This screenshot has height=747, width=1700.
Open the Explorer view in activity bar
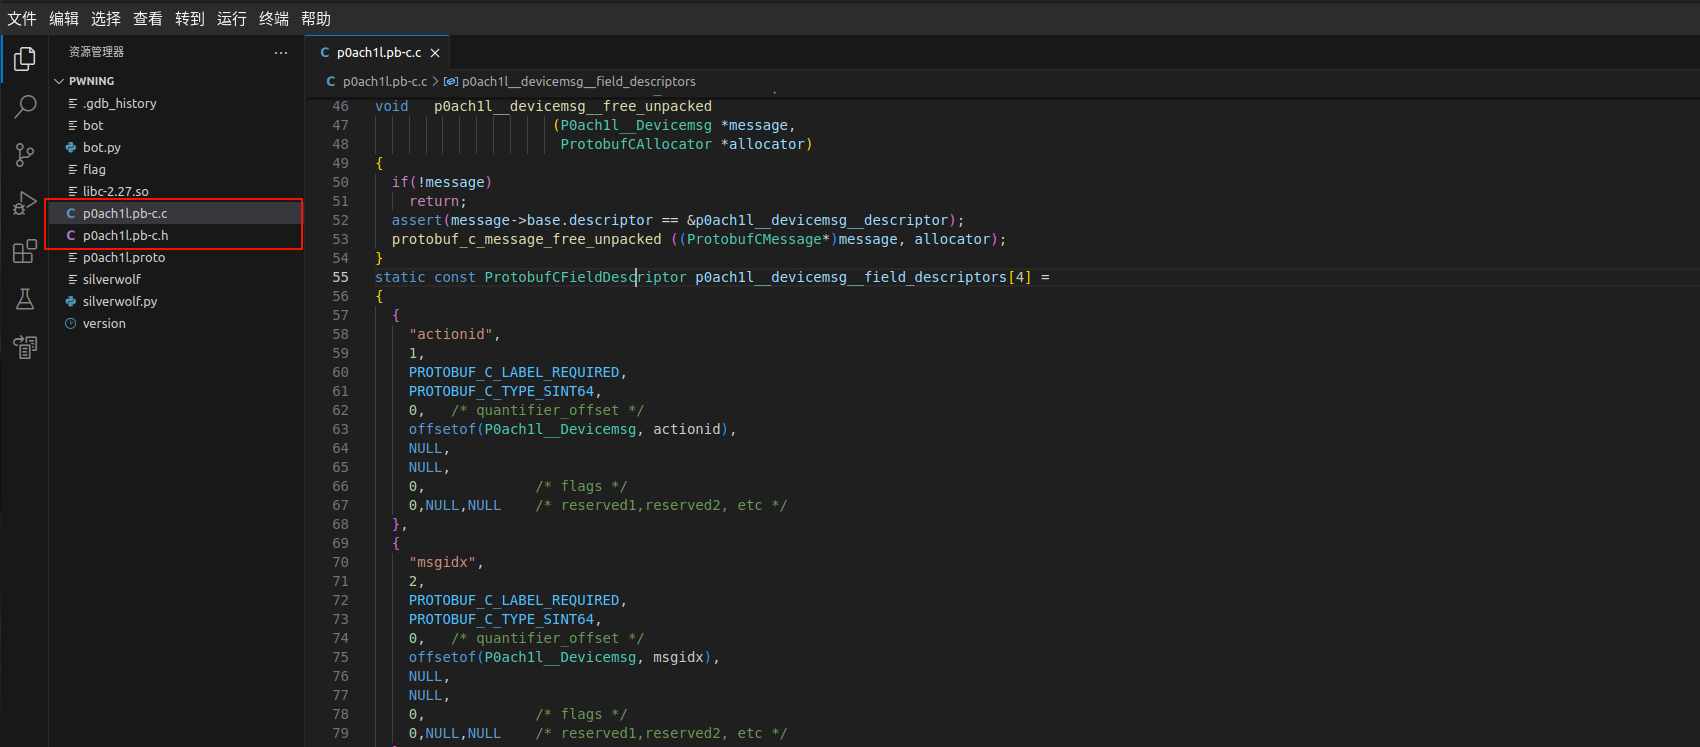pyautogui.click(x=25, y=59)
